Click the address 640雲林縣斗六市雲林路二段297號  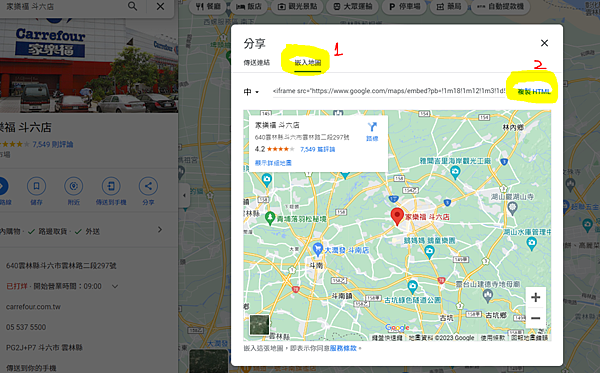[61, 265]
